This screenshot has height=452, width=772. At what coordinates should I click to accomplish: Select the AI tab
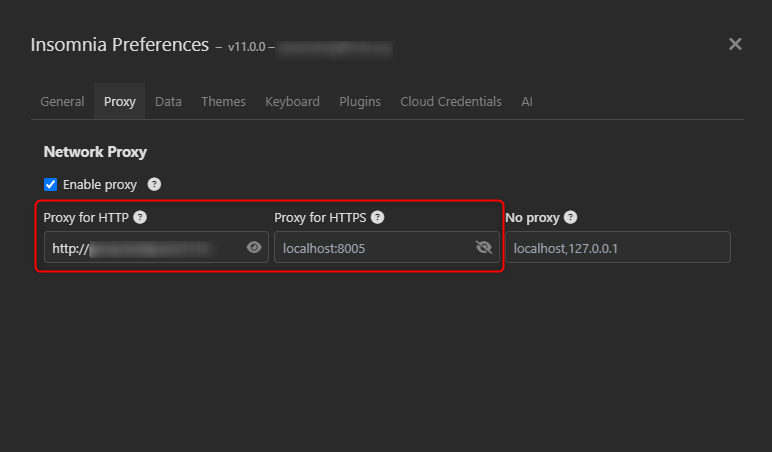[x=527, y=101]
